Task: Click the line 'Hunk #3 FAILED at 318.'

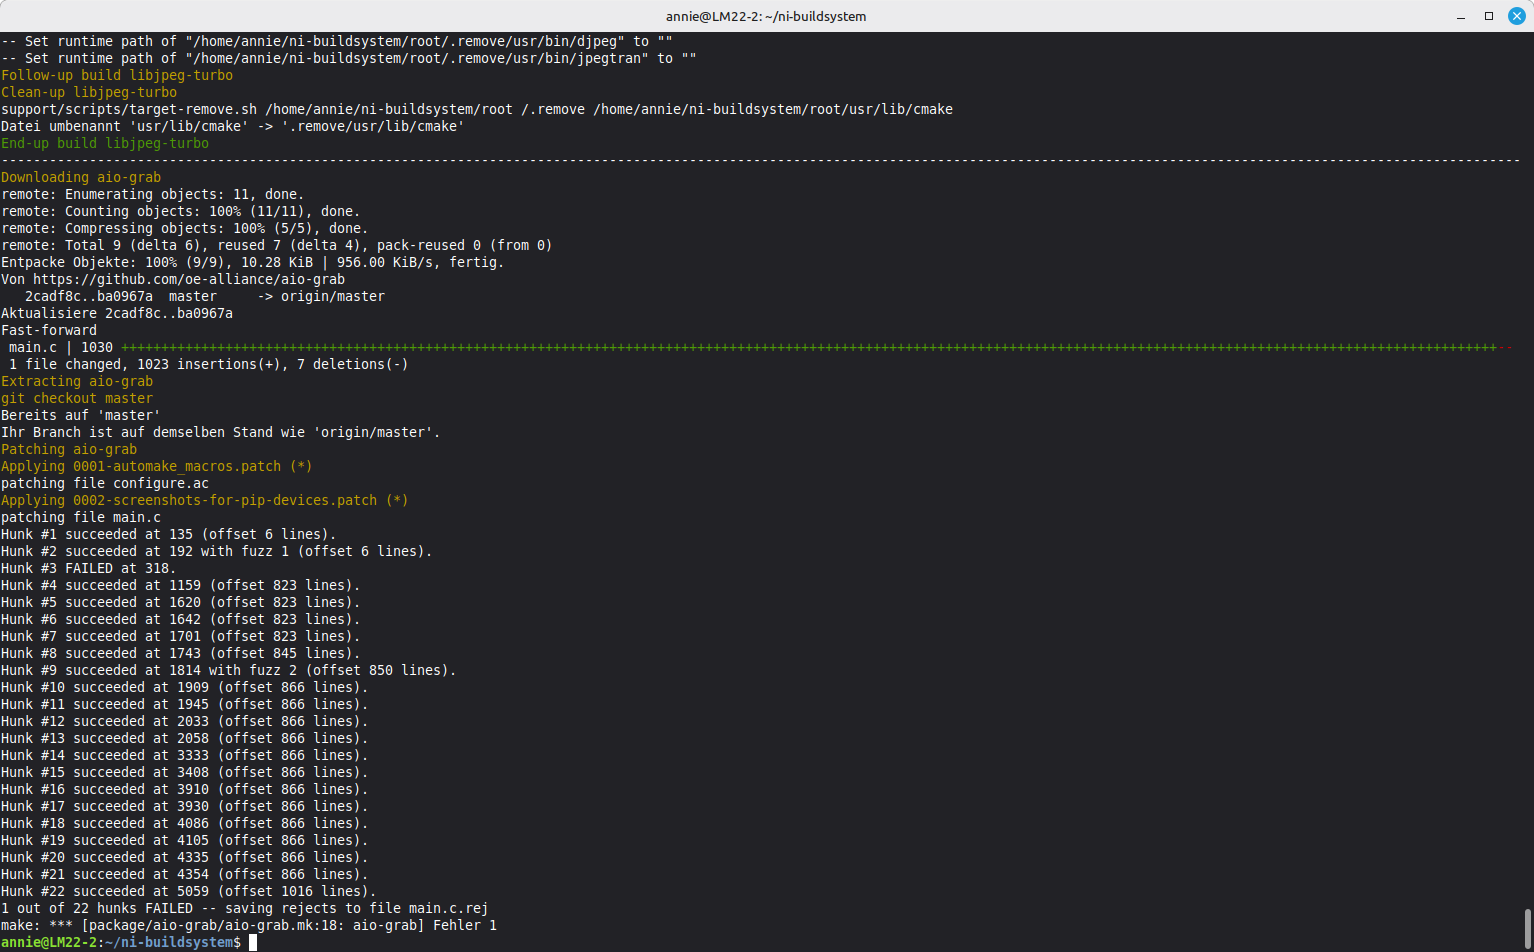Action: pos(89,568)
